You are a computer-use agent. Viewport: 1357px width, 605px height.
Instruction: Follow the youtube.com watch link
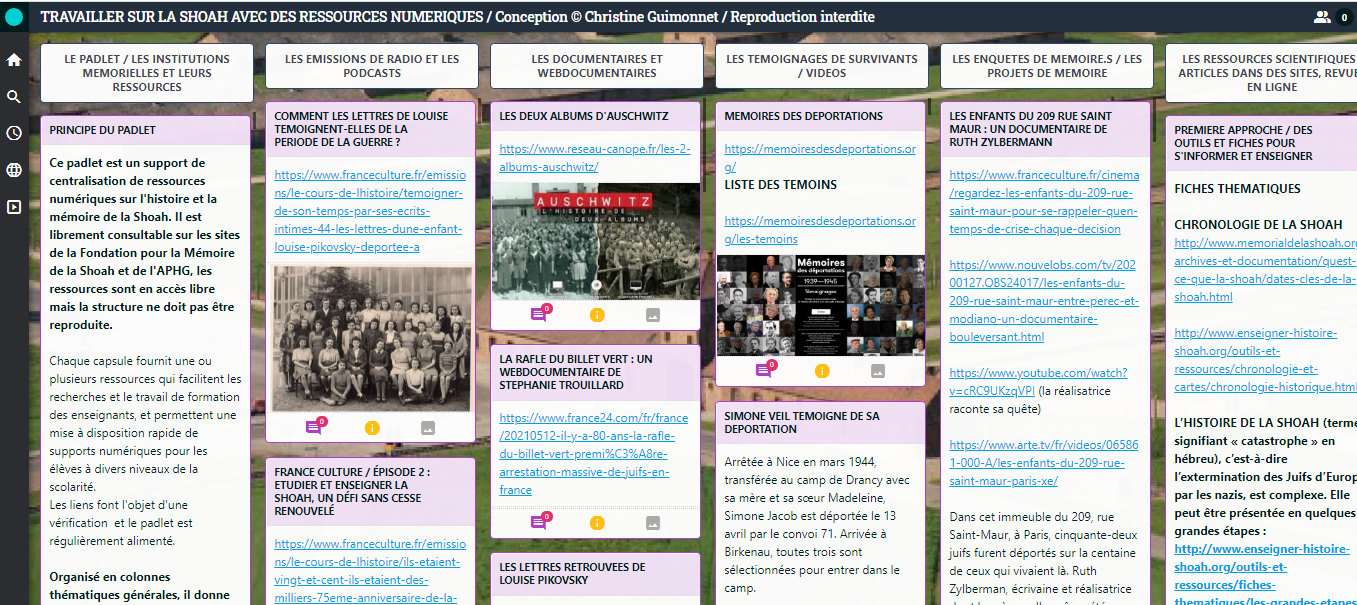[x=1037, y=381]
